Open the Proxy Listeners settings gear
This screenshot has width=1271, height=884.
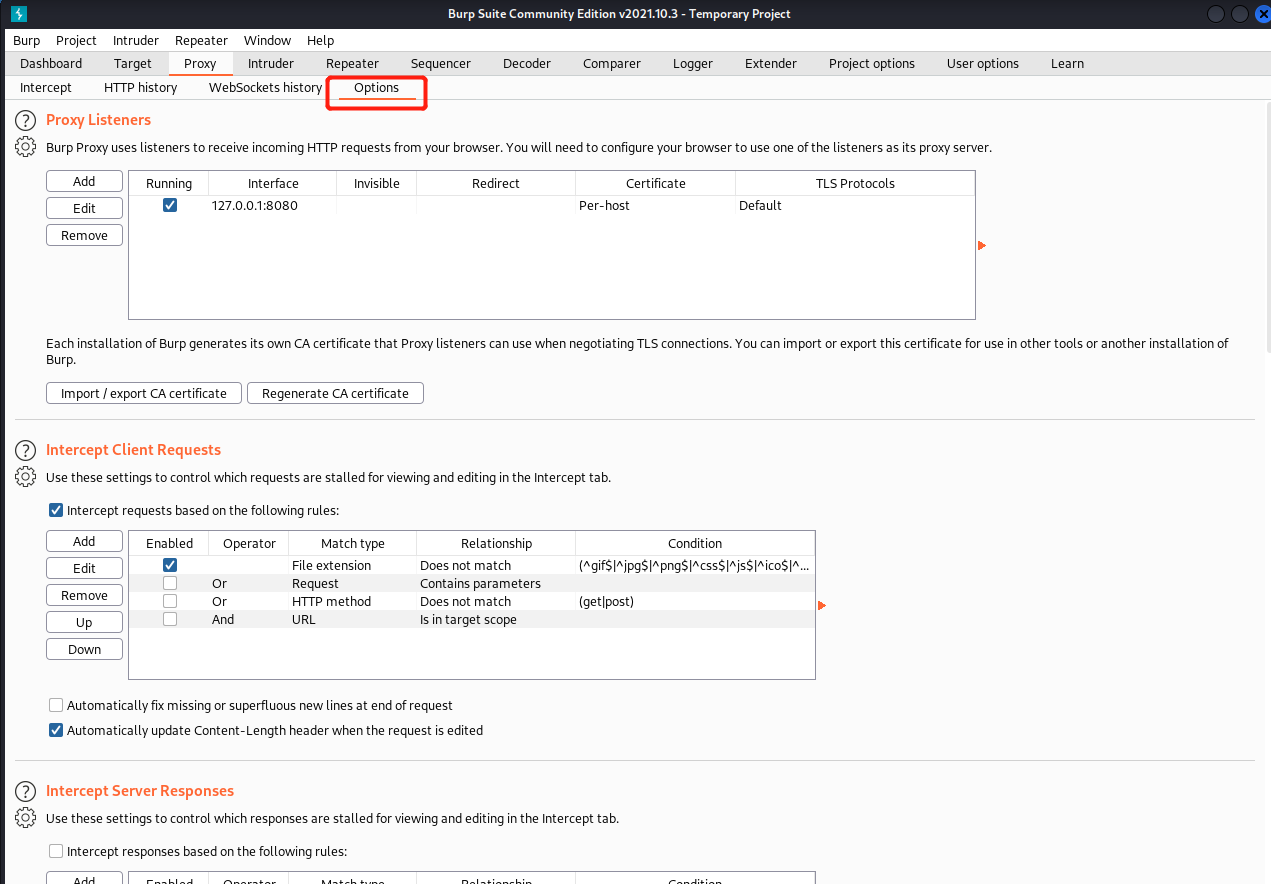pos(25,147)
